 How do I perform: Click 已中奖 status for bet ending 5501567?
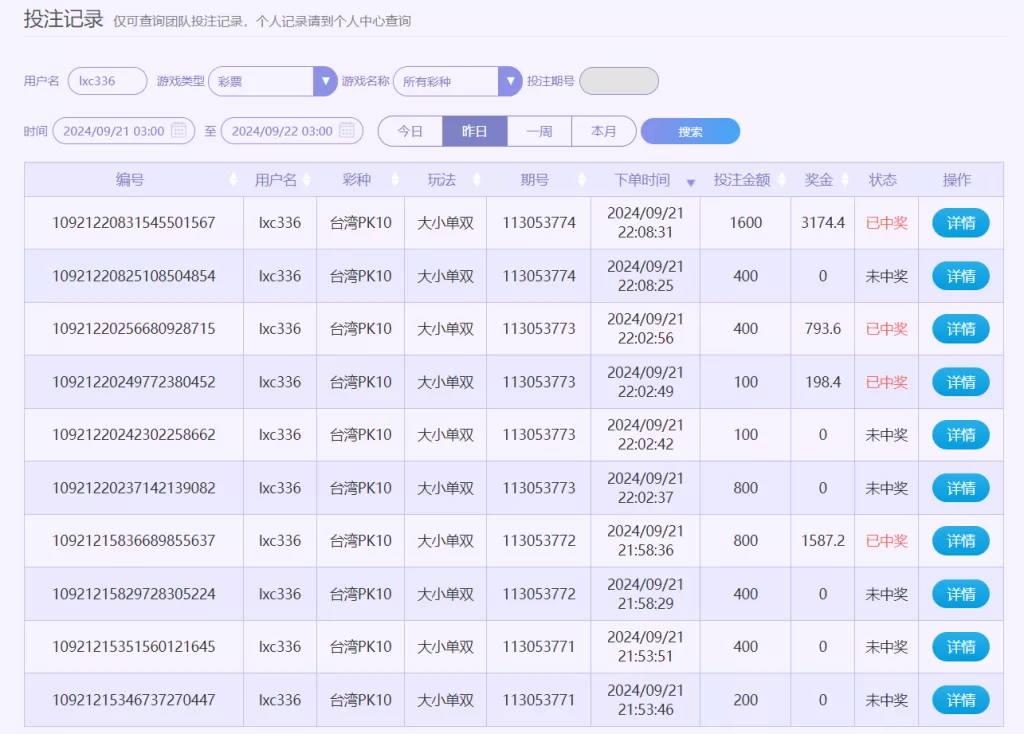(886, 223)
